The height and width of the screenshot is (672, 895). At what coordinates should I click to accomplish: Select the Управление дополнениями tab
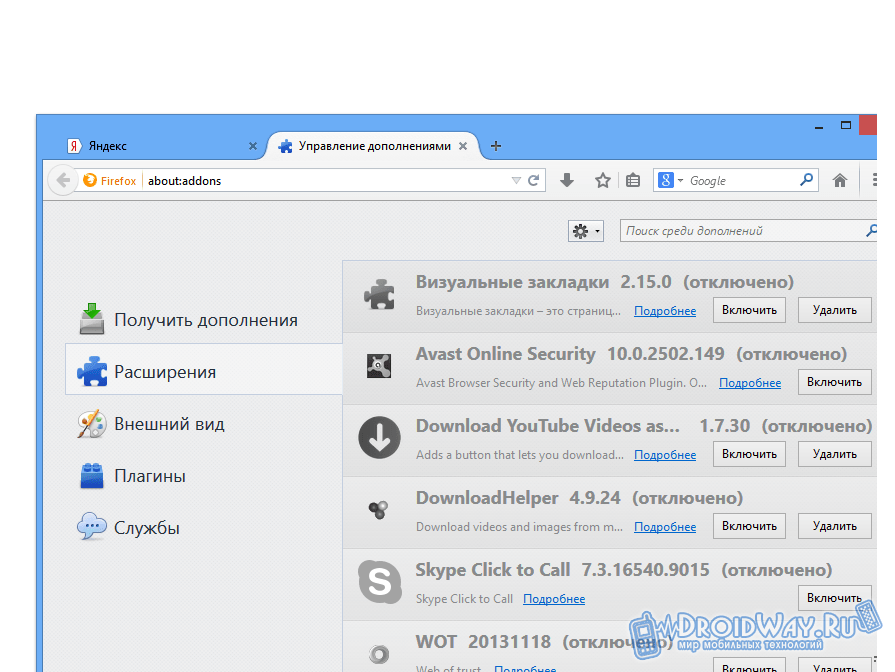click(x=374, y=146)
